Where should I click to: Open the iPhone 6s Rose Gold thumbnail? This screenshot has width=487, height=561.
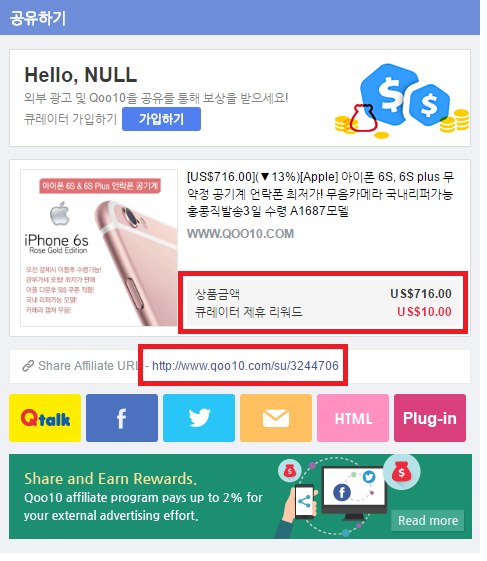point(100,250)
